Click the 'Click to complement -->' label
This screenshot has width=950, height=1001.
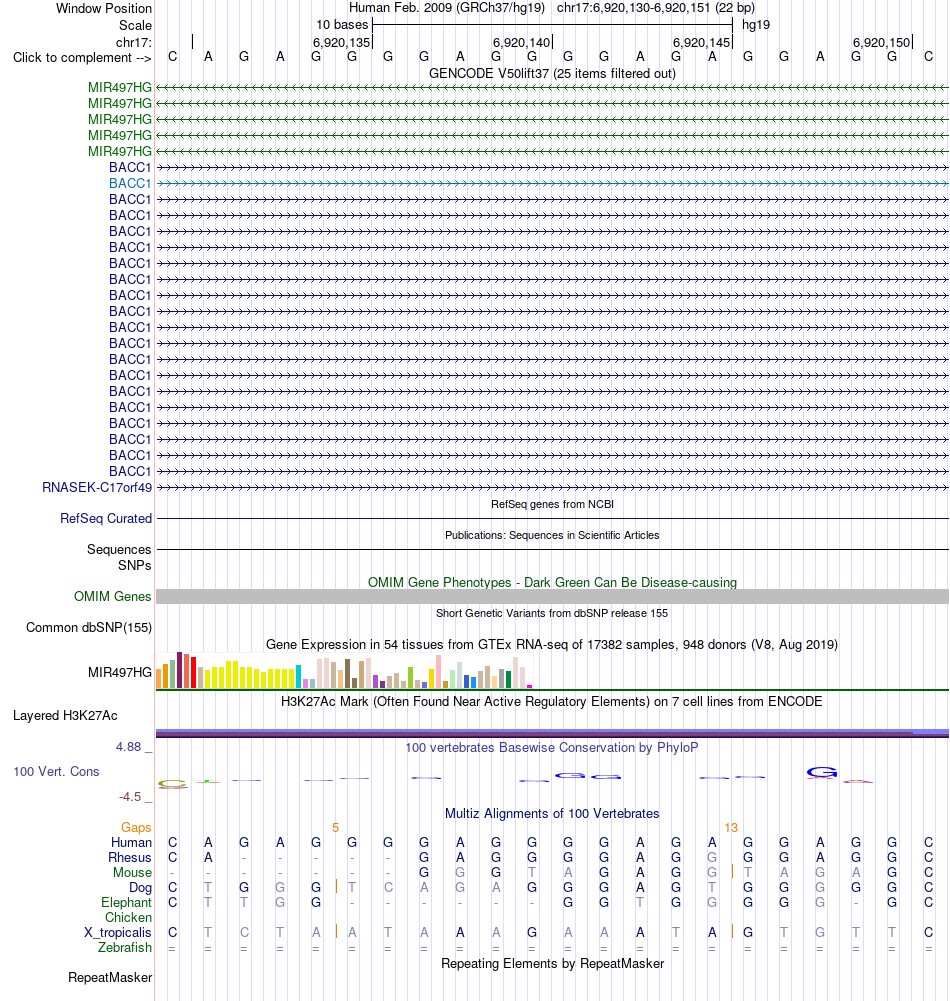point(82,57)
